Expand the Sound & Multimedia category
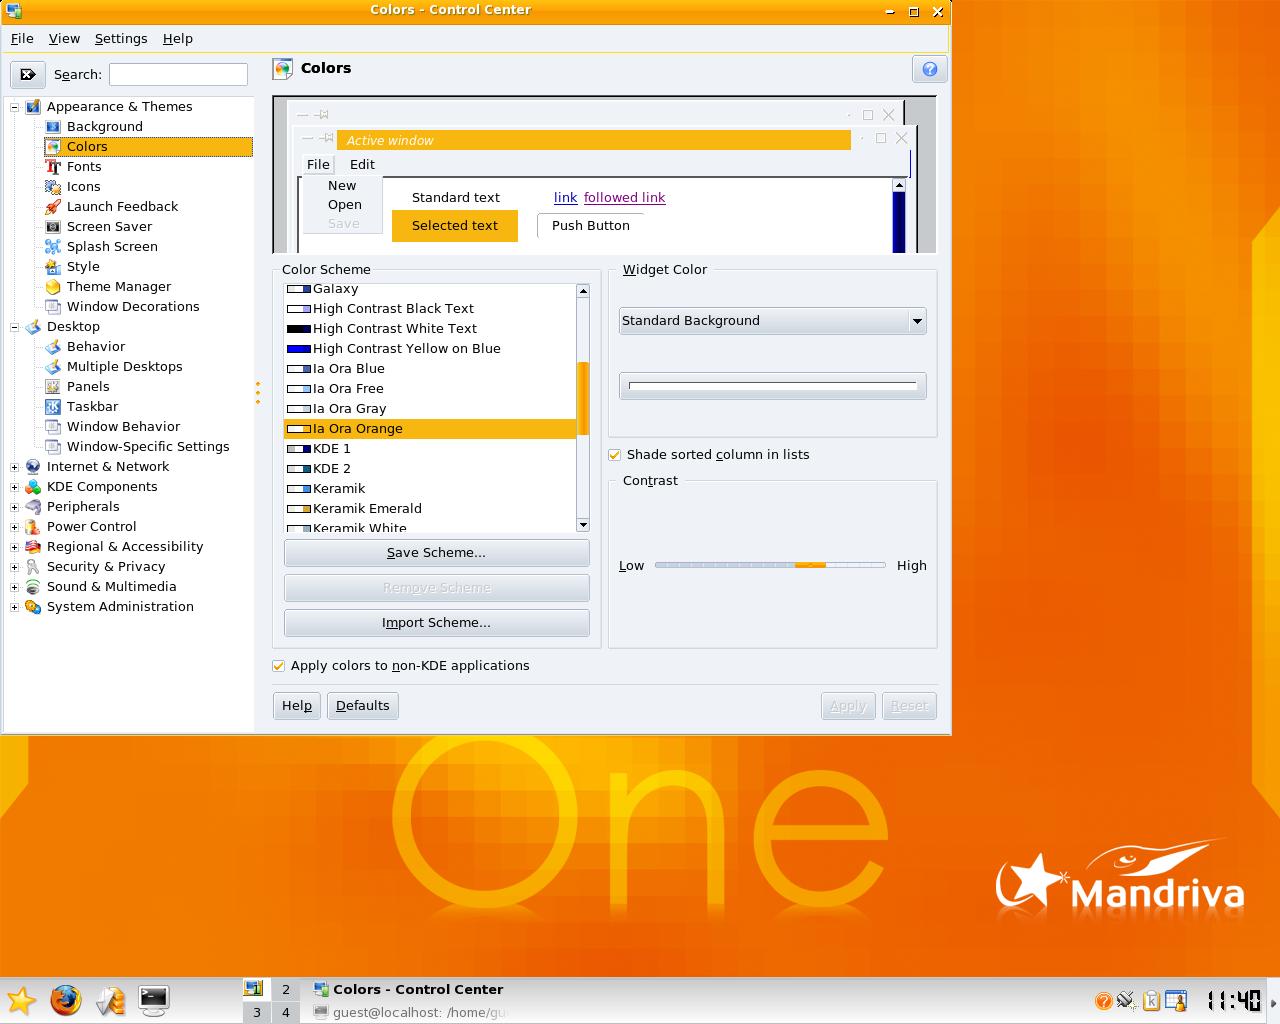Viewport: 1280px width, 1024px height. coord(15,587)
